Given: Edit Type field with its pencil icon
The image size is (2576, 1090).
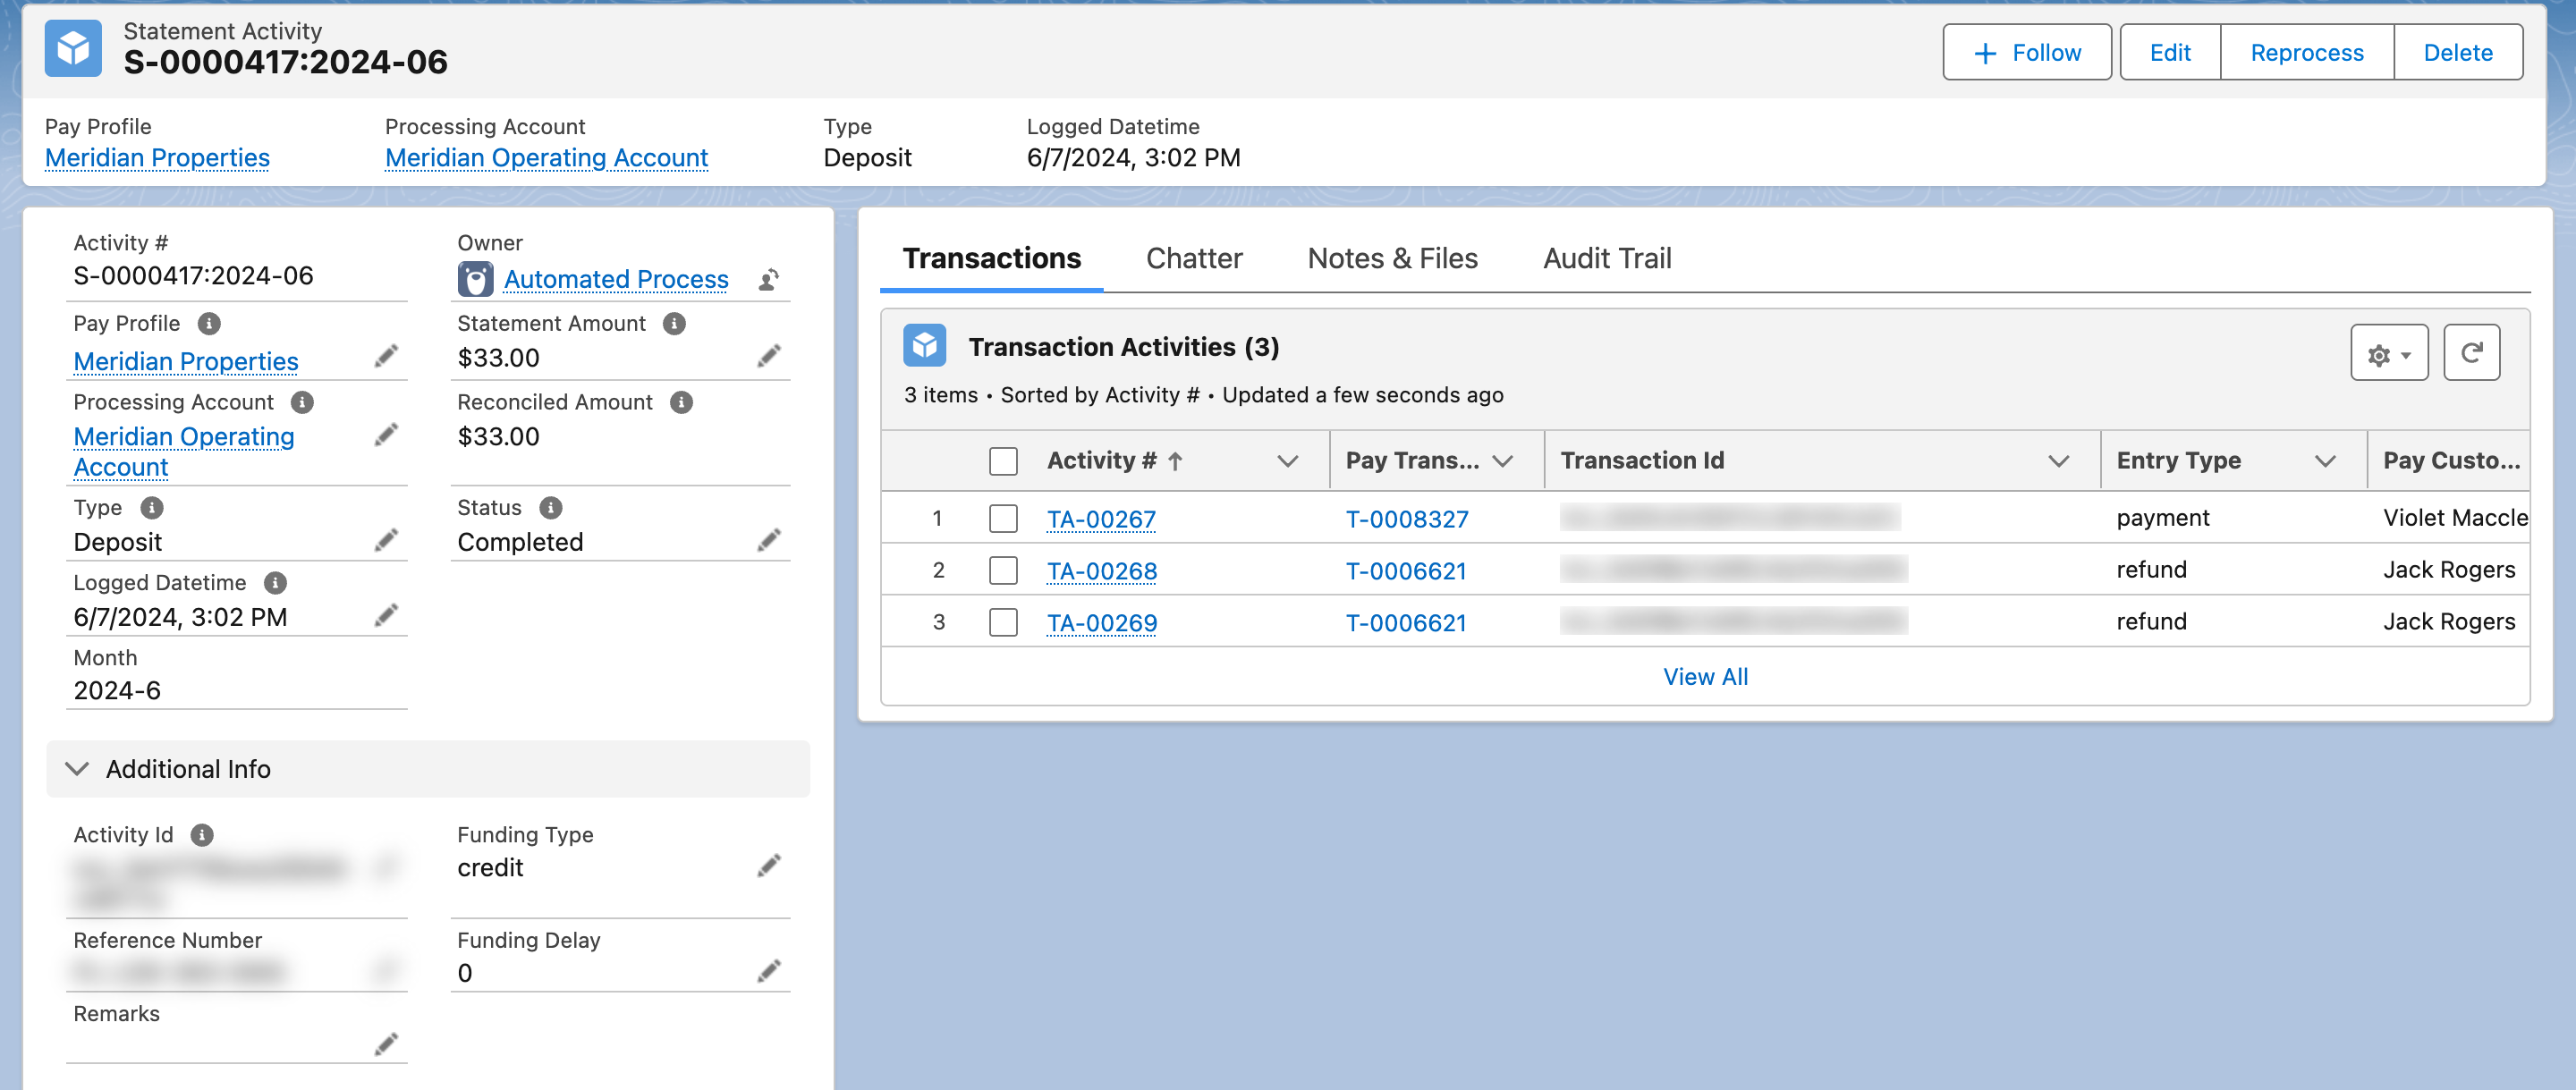Looking at the screenshot, I should tap(386, 541).
